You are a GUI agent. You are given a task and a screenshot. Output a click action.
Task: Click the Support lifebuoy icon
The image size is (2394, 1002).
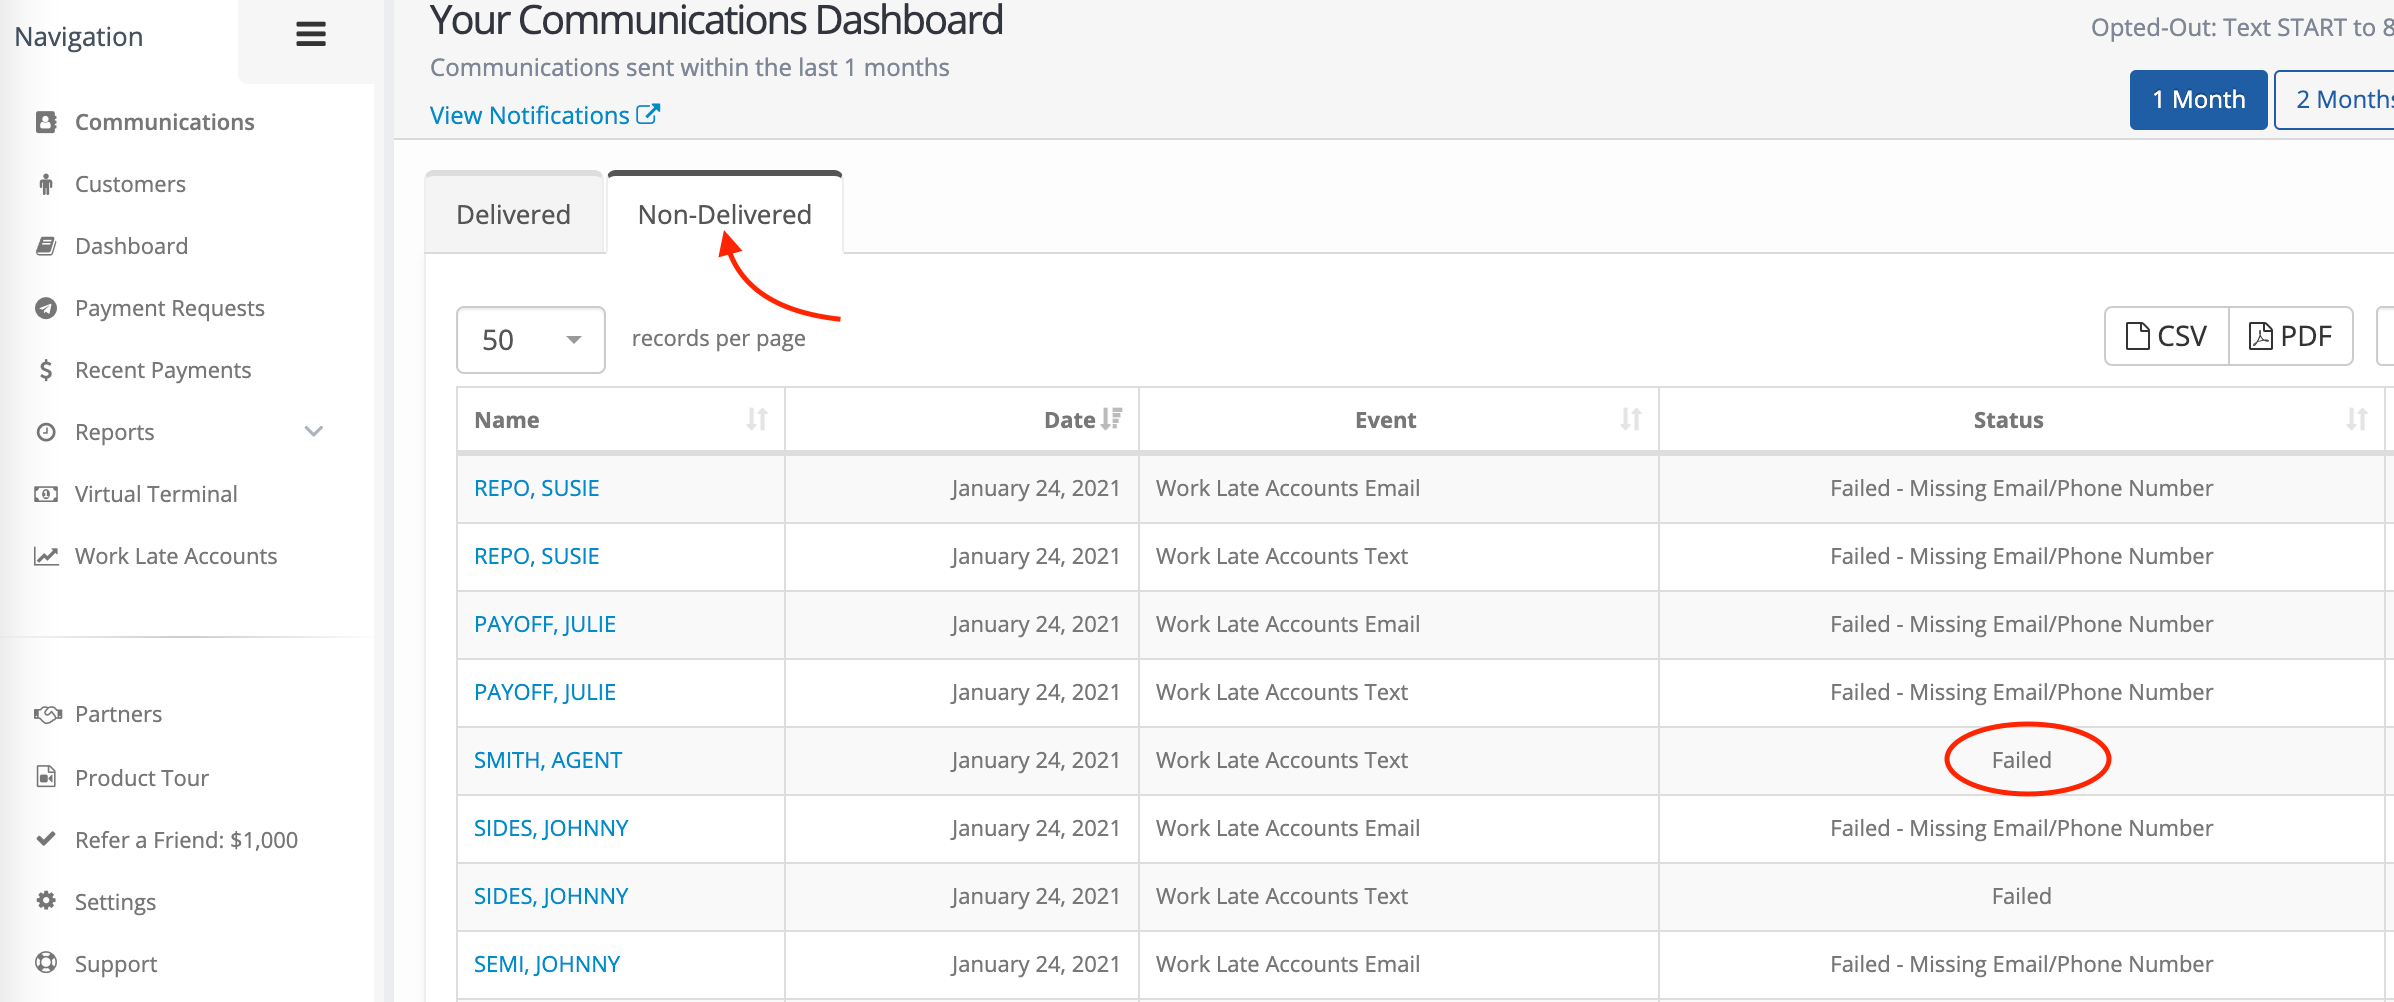[46, 963]
